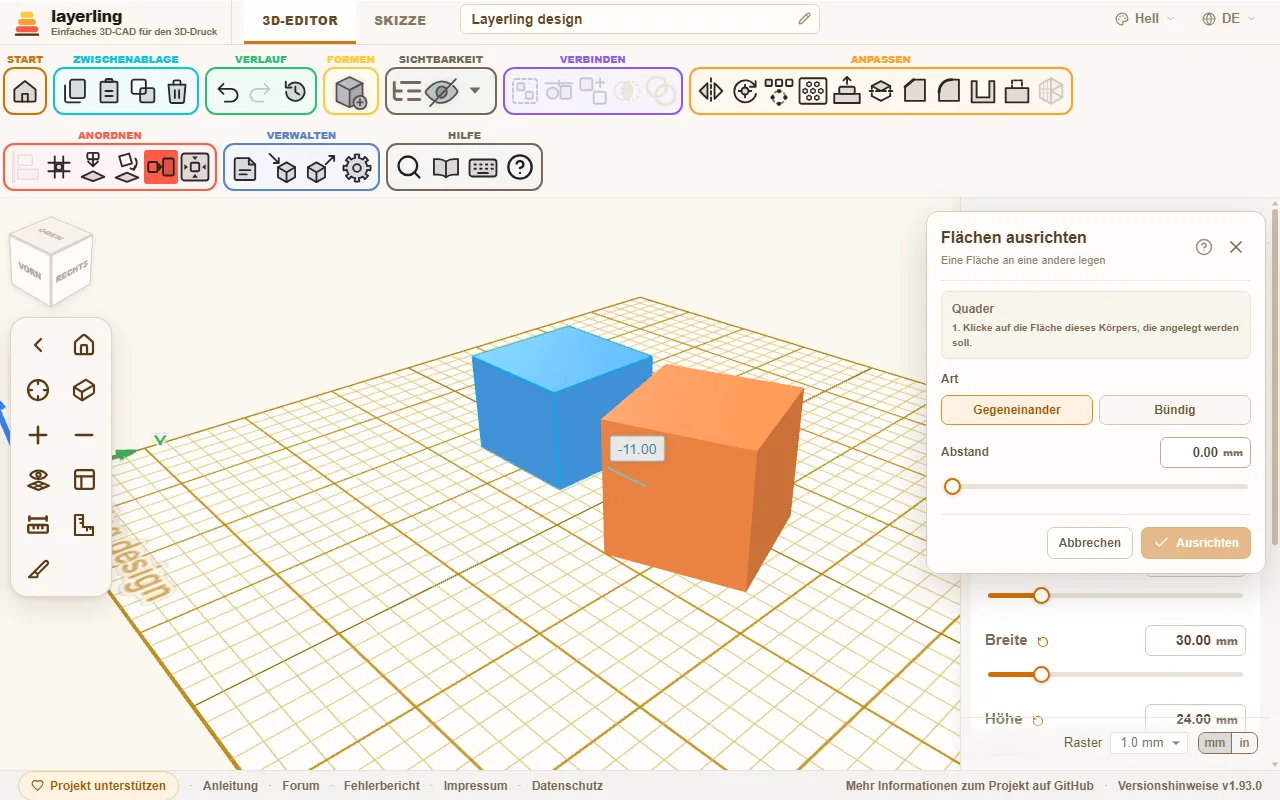Open the history clock icon under Verlauf
Image resolution: width=1280 pixels, height=800 pixels.
[x=295, y=92]
